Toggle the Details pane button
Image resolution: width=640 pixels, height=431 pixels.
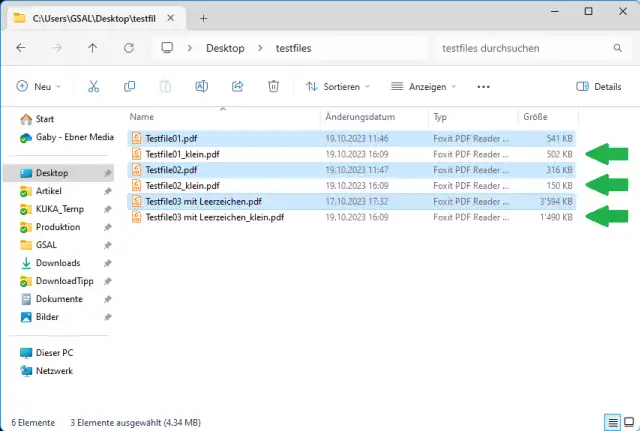600,87
